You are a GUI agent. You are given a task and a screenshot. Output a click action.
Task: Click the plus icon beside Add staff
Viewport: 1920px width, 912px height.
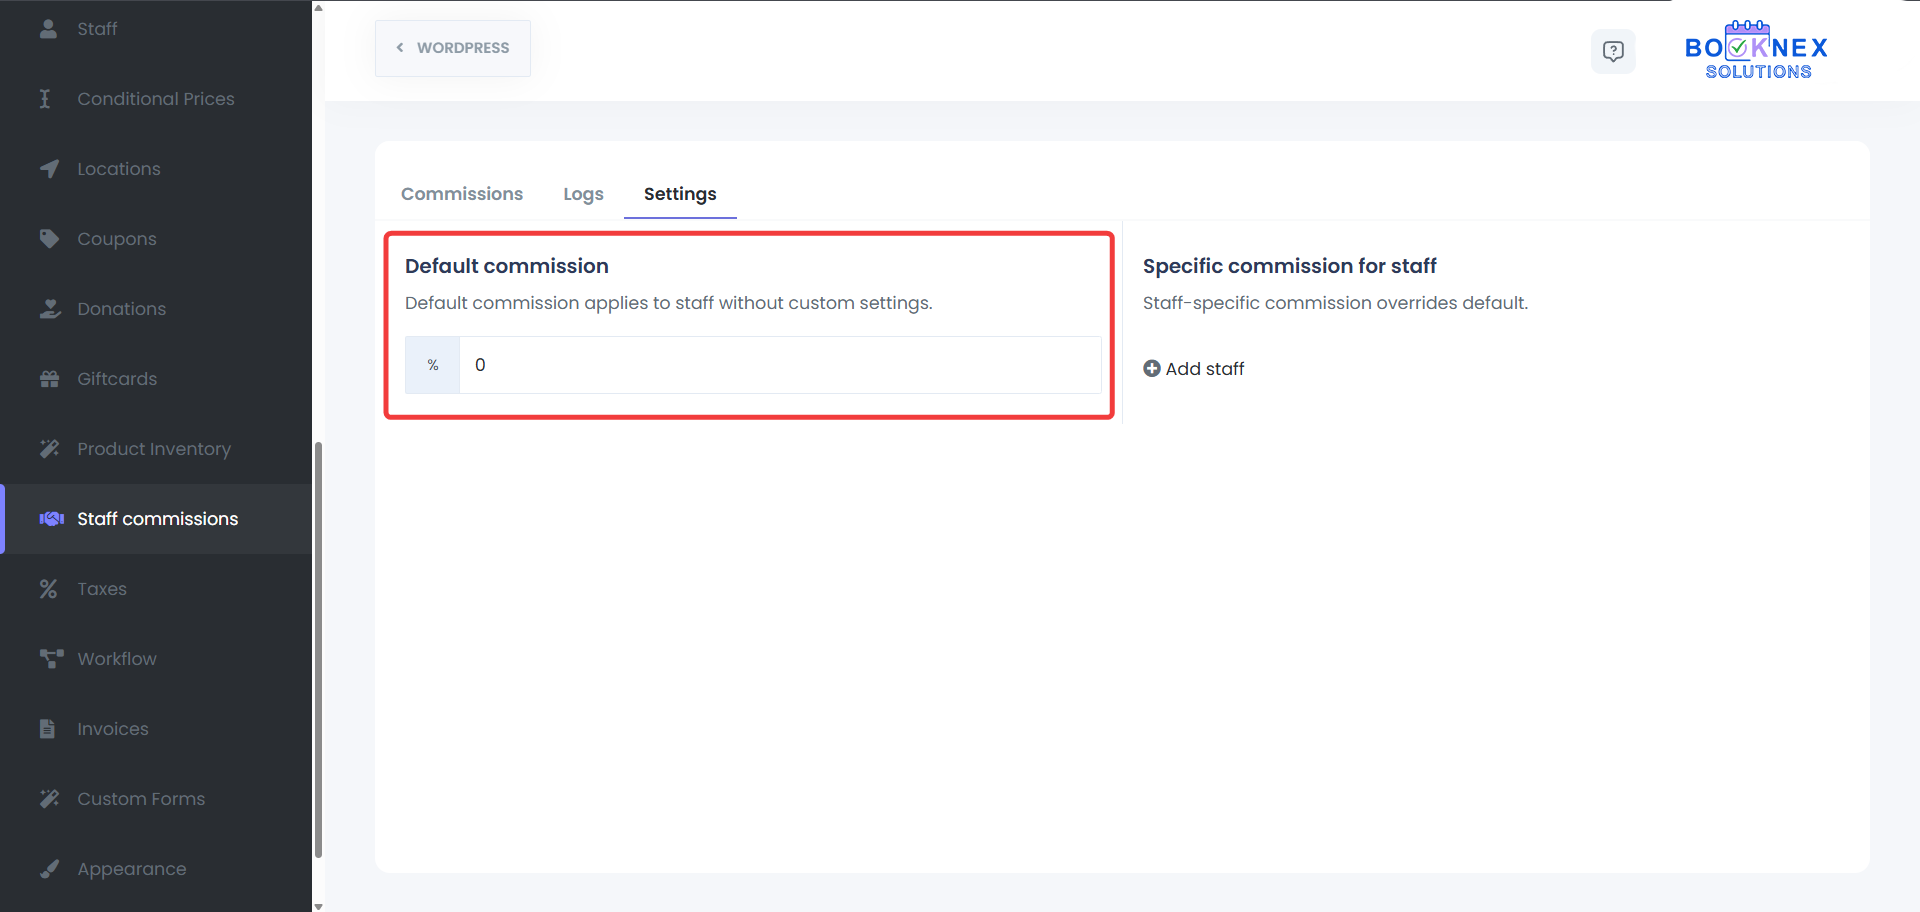(x=1151, y=369)
